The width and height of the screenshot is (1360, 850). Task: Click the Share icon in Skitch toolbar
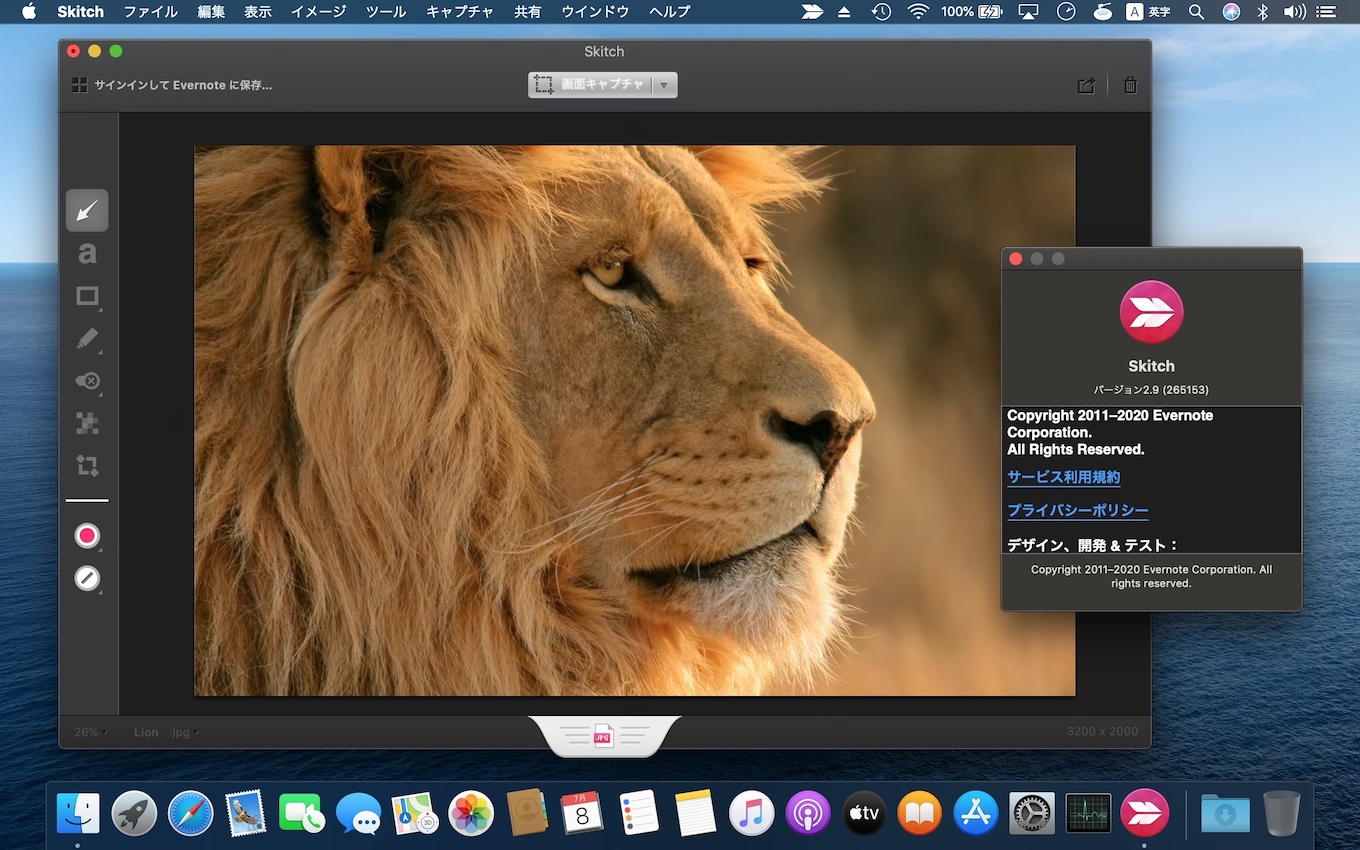click(1086, 86)
